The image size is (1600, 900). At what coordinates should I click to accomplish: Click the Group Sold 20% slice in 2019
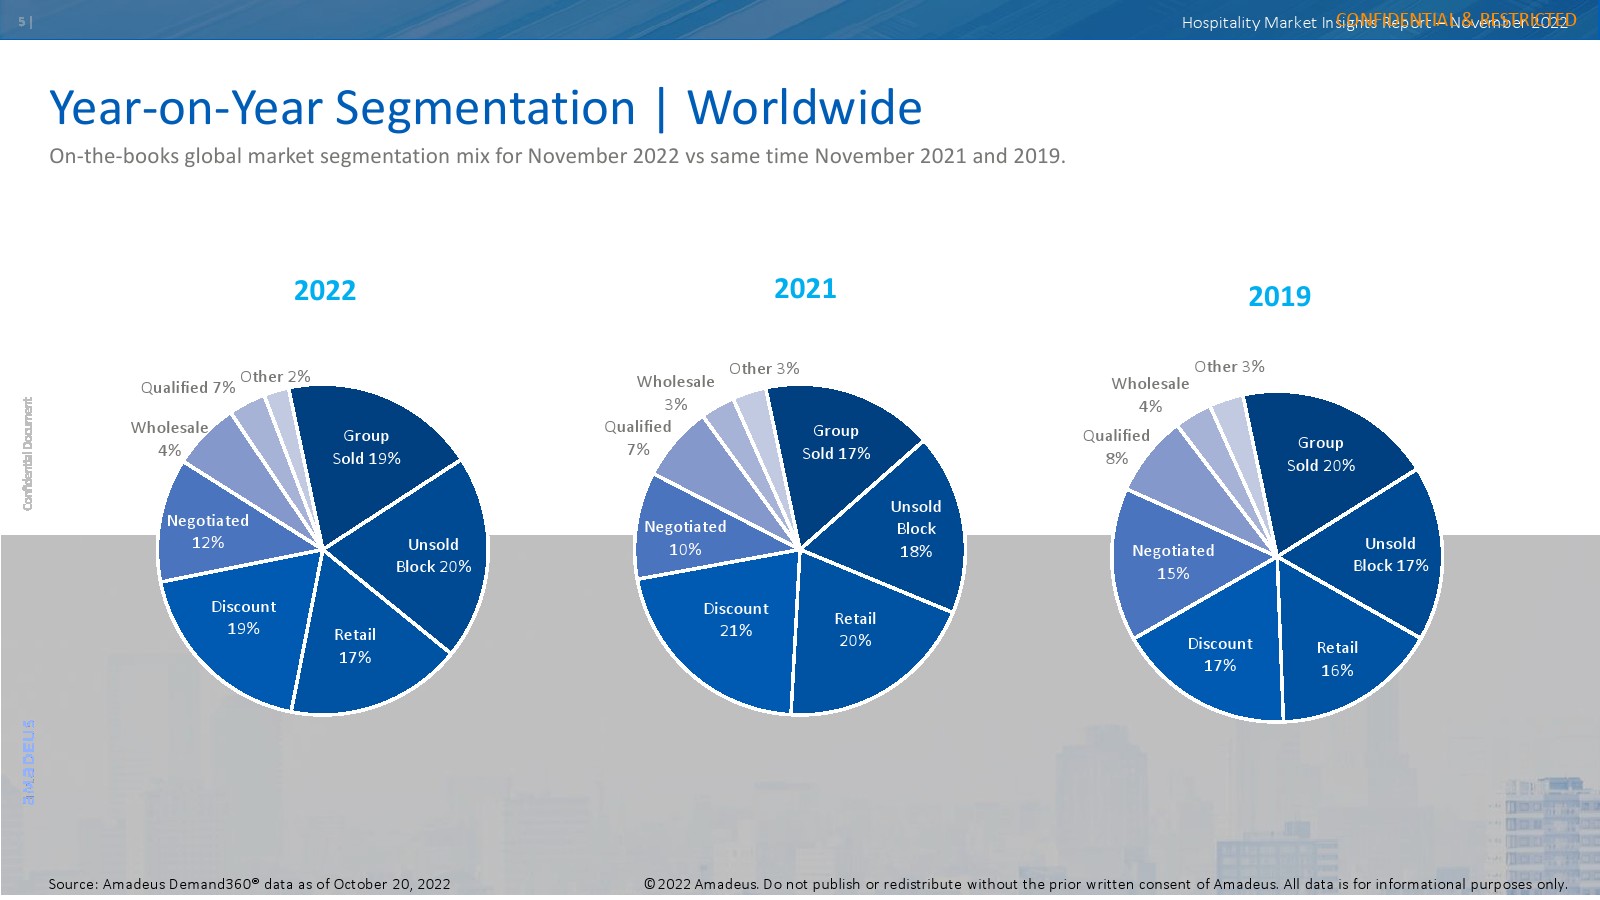[x=1320, y=454]
